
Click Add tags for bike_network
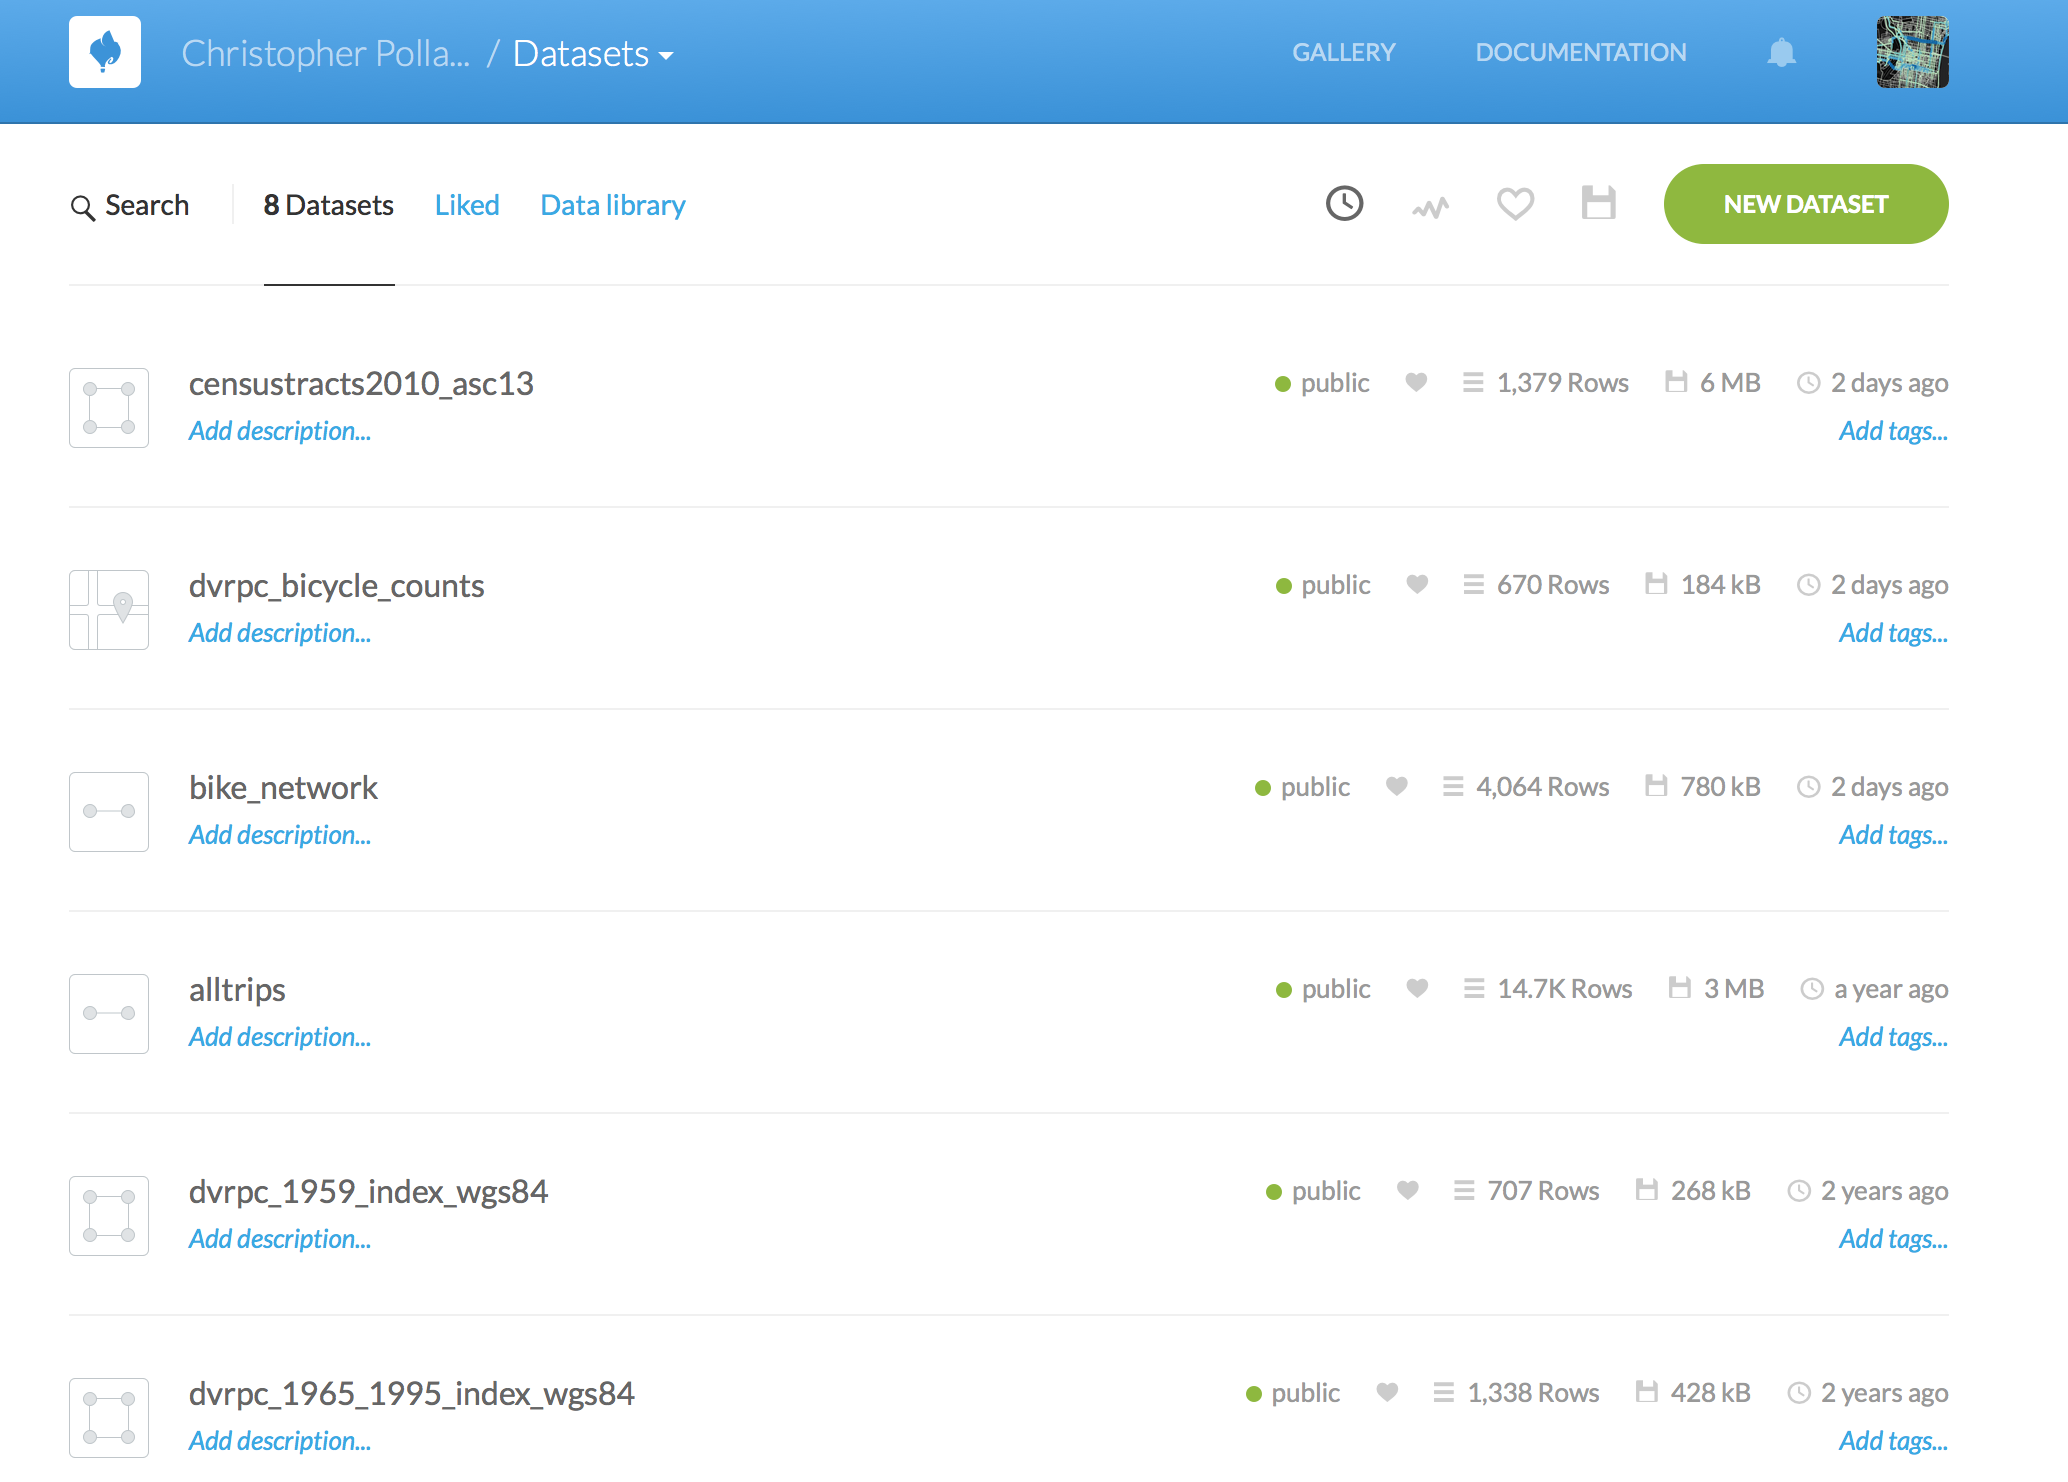click(1892, 835)
